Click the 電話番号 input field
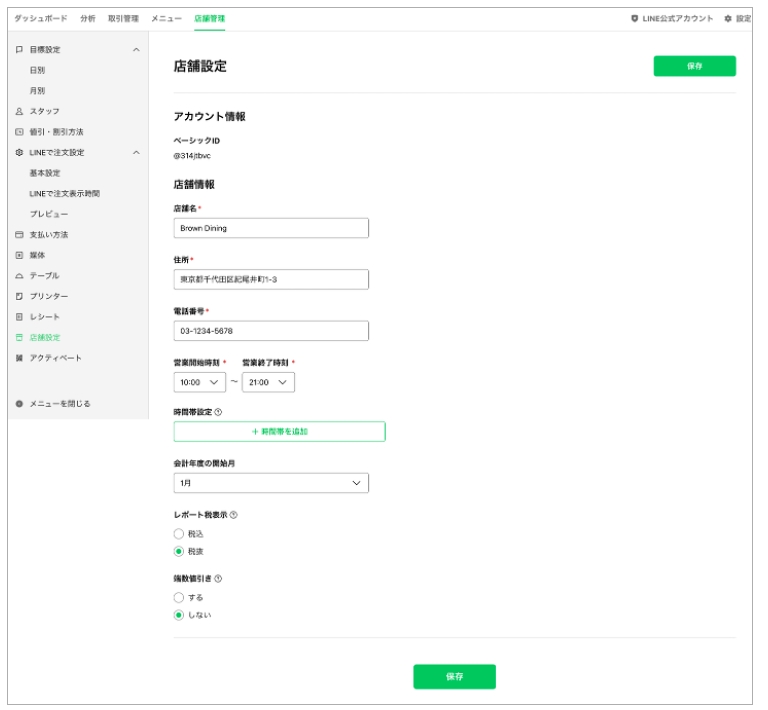This screenshot has width=768, height=710. click(x=271, y=331)
